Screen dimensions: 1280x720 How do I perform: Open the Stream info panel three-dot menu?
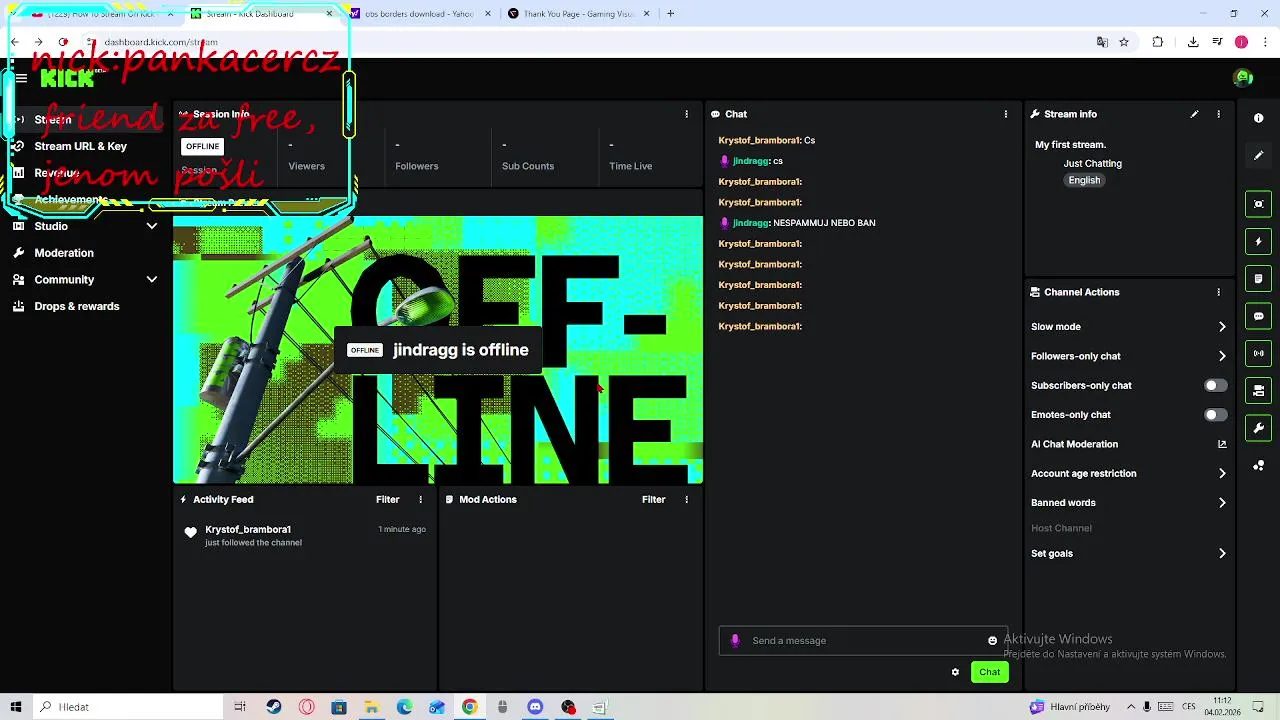[1218, 114]
